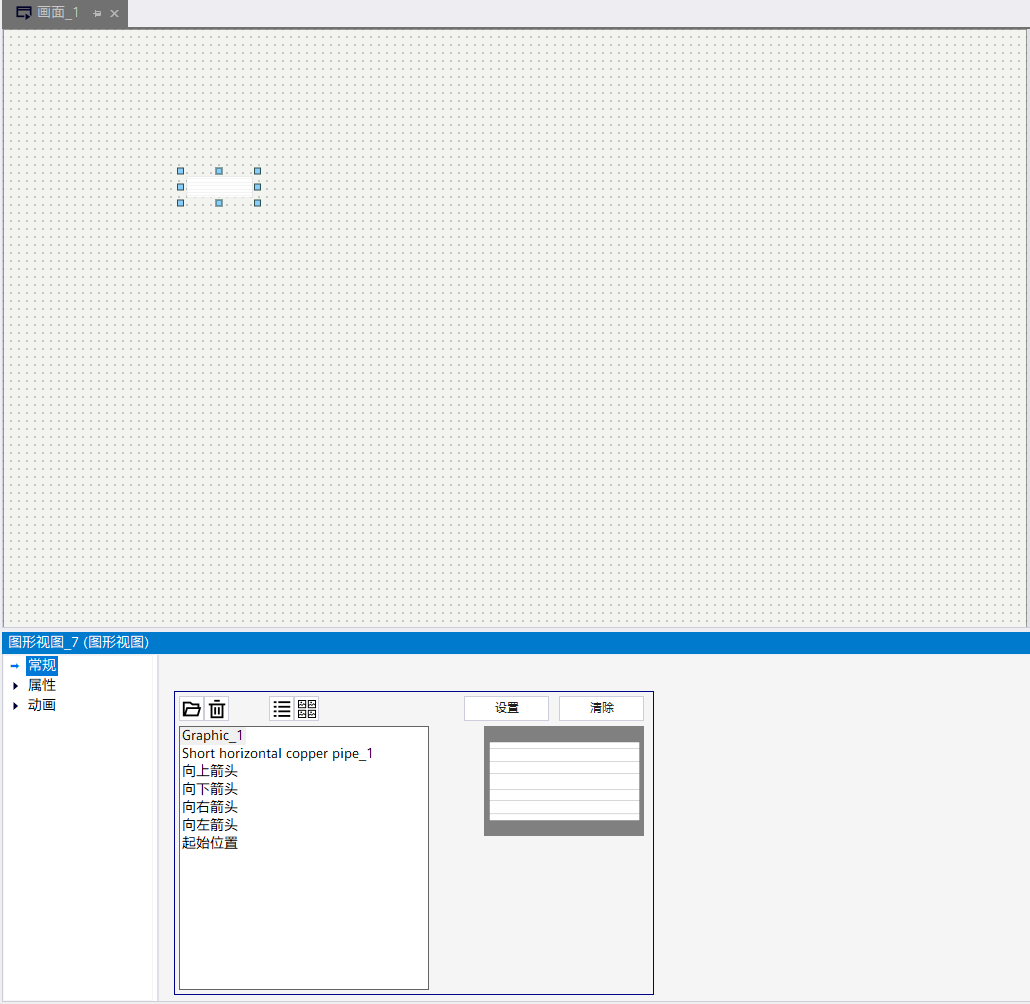Click the pin icon on 画面_1 tab
Viewport: 1030px width, 1004px height.
[97, 13]
